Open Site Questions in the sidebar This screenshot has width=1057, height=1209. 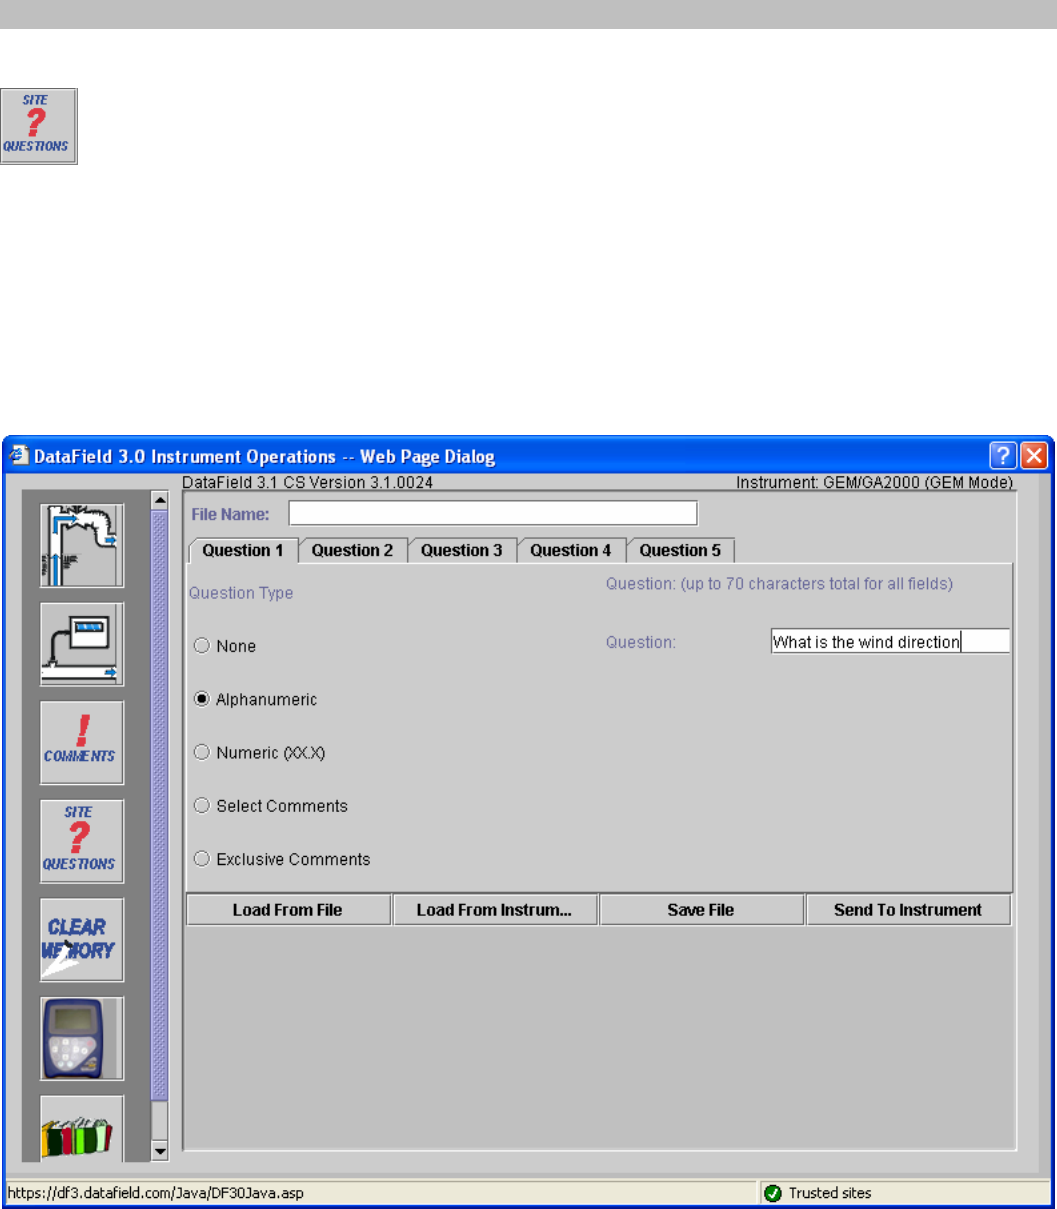[x=82, y=841]
